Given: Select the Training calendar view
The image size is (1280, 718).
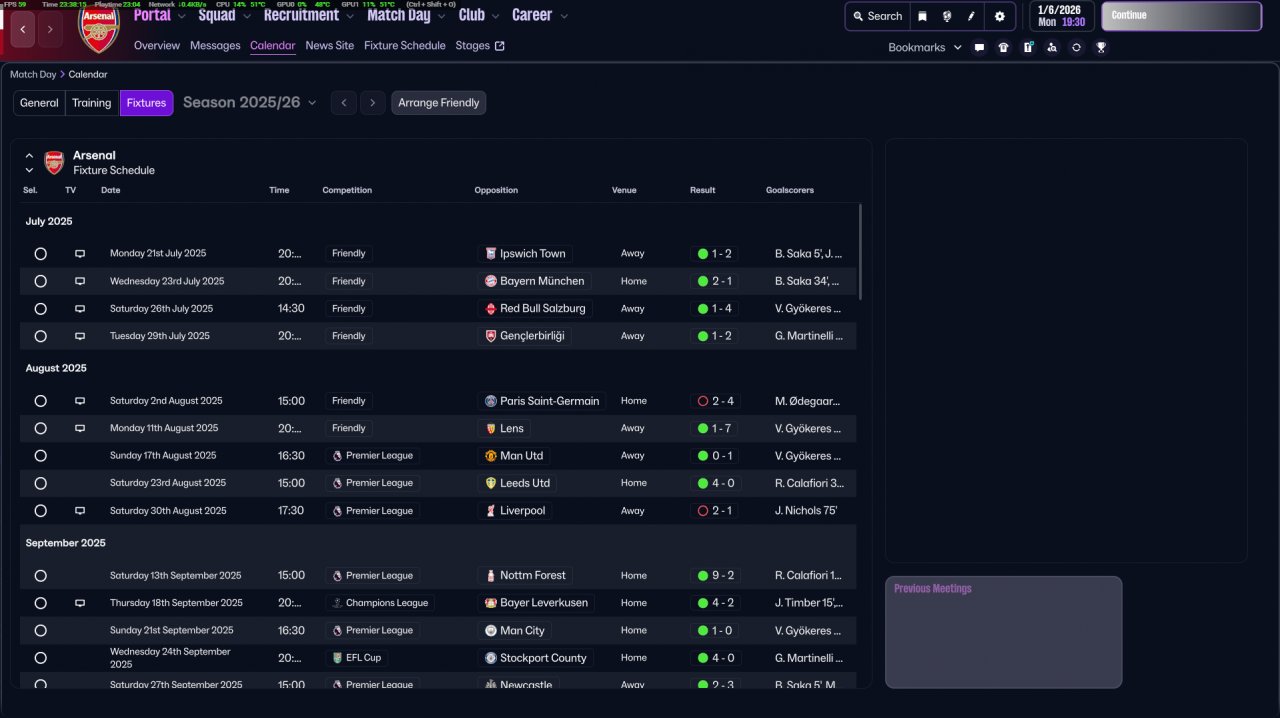Looking at the screenshot, I should tap(92, 103).
